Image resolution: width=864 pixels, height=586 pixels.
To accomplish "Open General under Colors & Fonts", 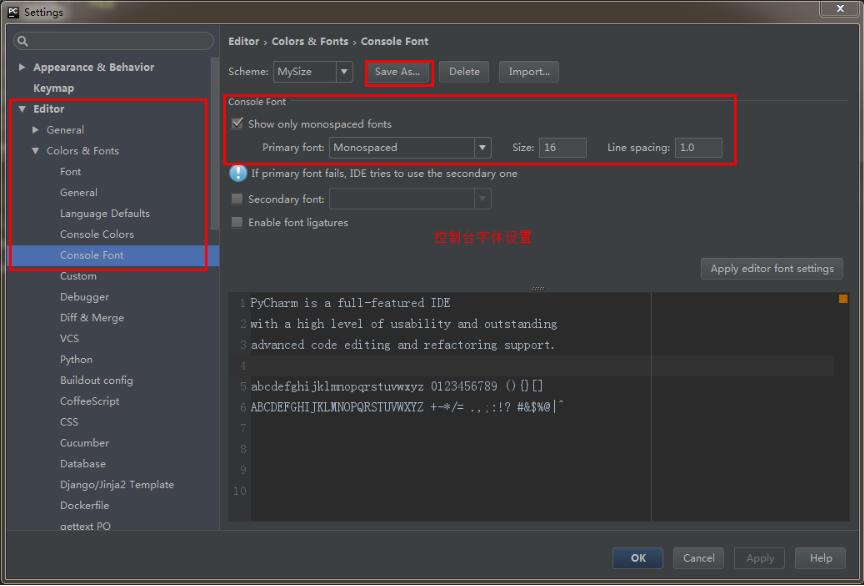I will tap(79, 193).
